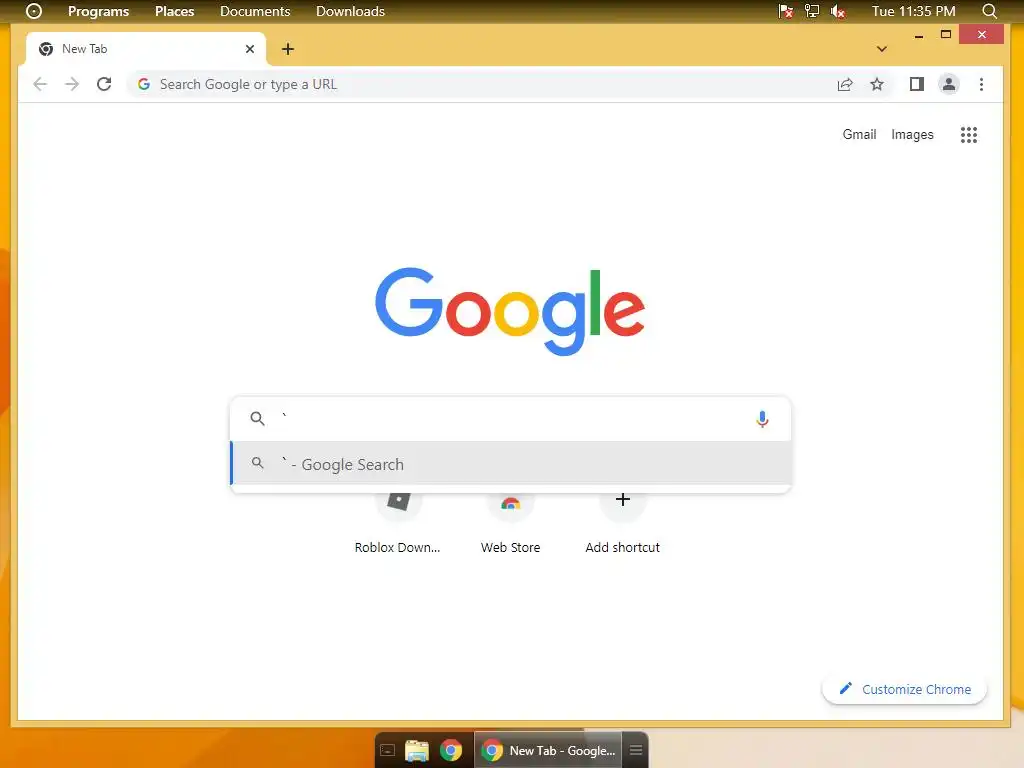Open the Gmail link
Screen dimensions: 1024x768
click(859, 135)
